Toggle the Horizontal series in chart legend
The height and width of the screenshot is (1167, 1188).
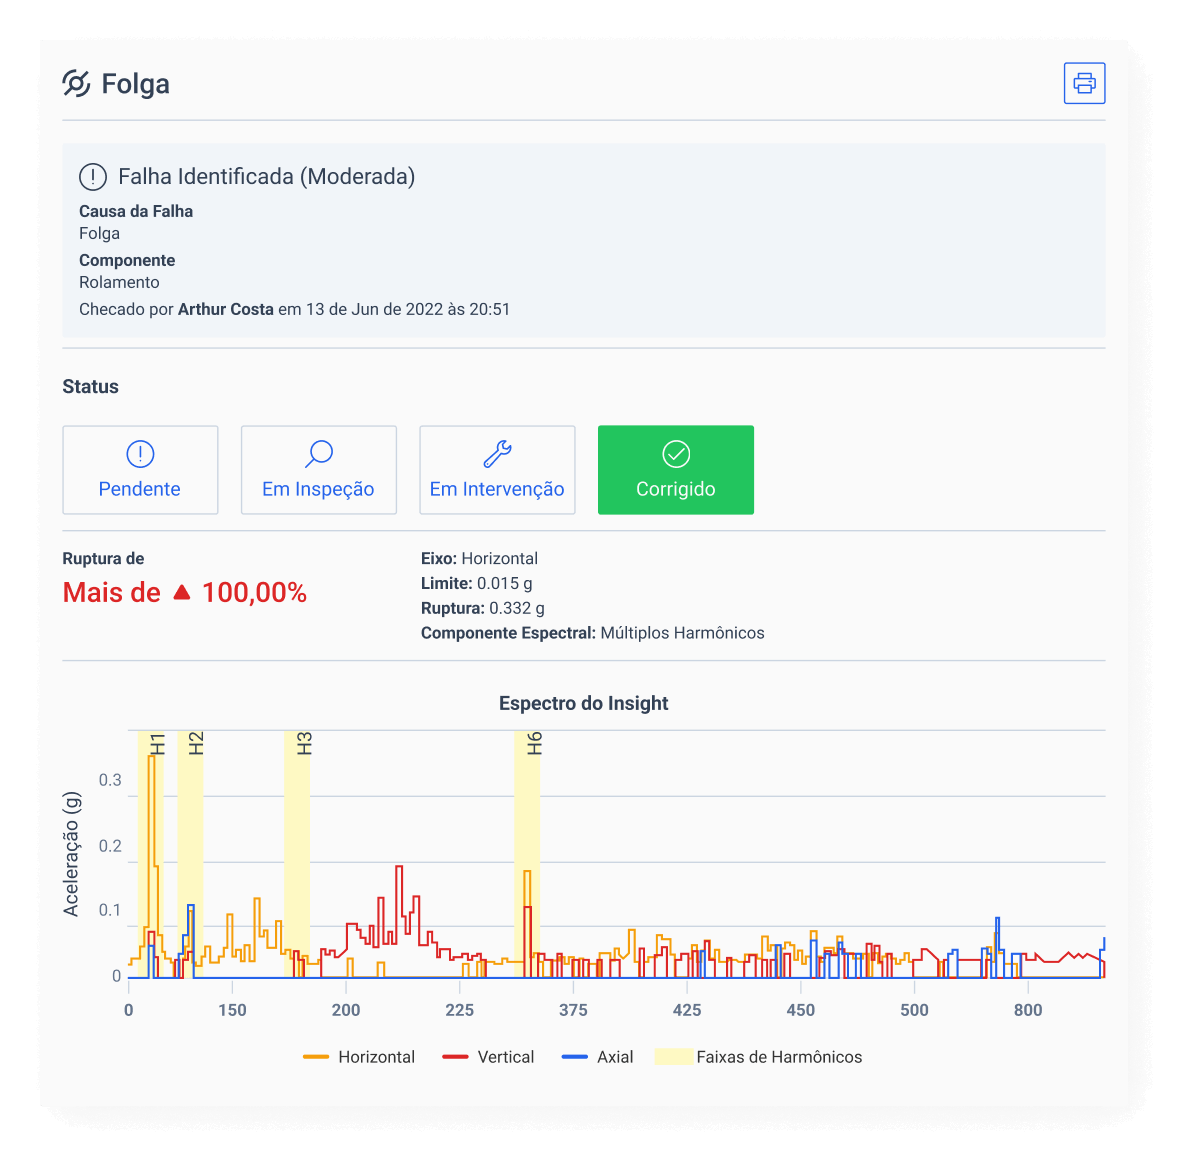359,1057
